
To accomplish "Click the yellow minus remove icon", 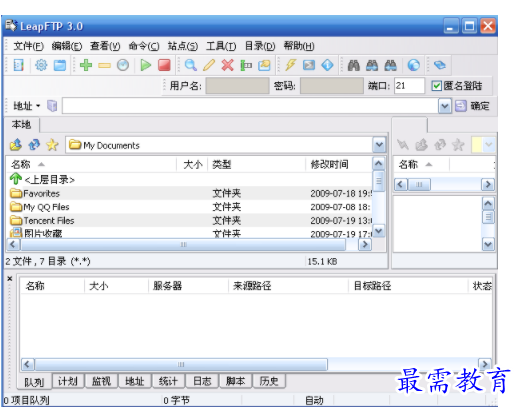I will (x=104, y=65).
